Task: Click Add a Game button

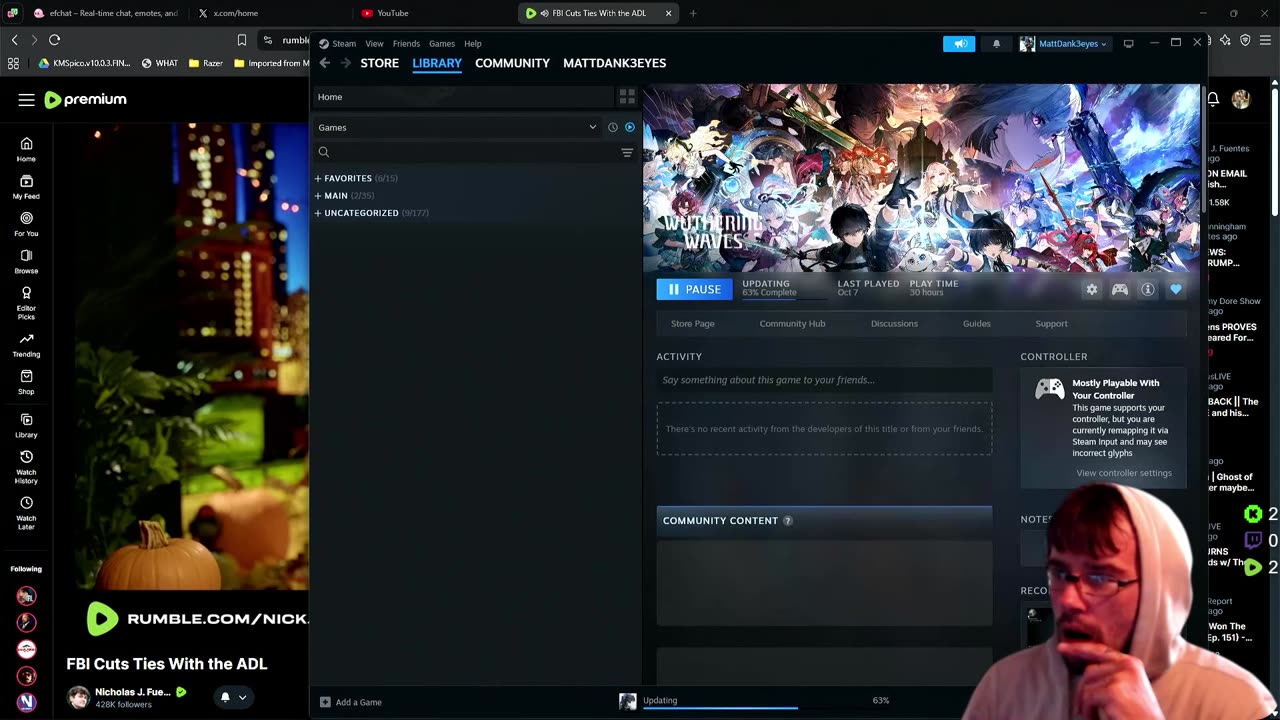Action: point(351,702)
